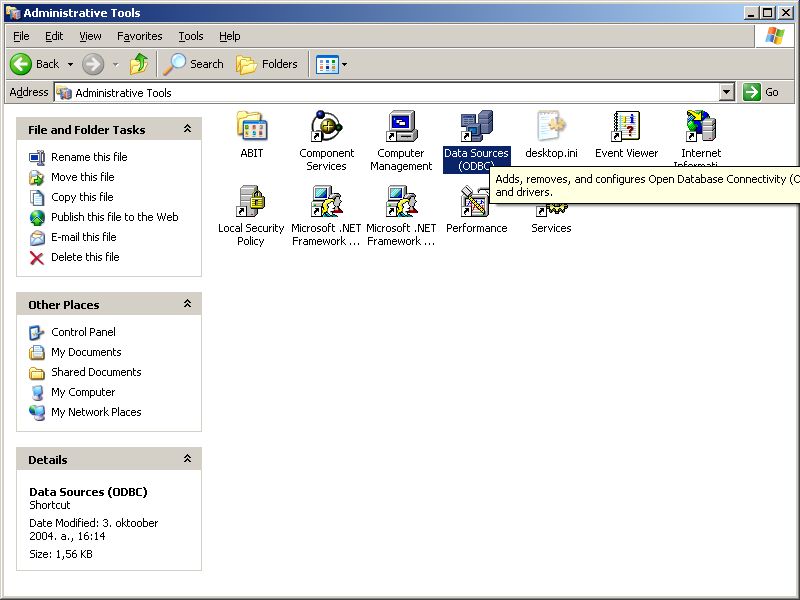Click Delete this file
The width and height of the screenshot is (800, 600).
pyautogui.click(x=85, y=257)
